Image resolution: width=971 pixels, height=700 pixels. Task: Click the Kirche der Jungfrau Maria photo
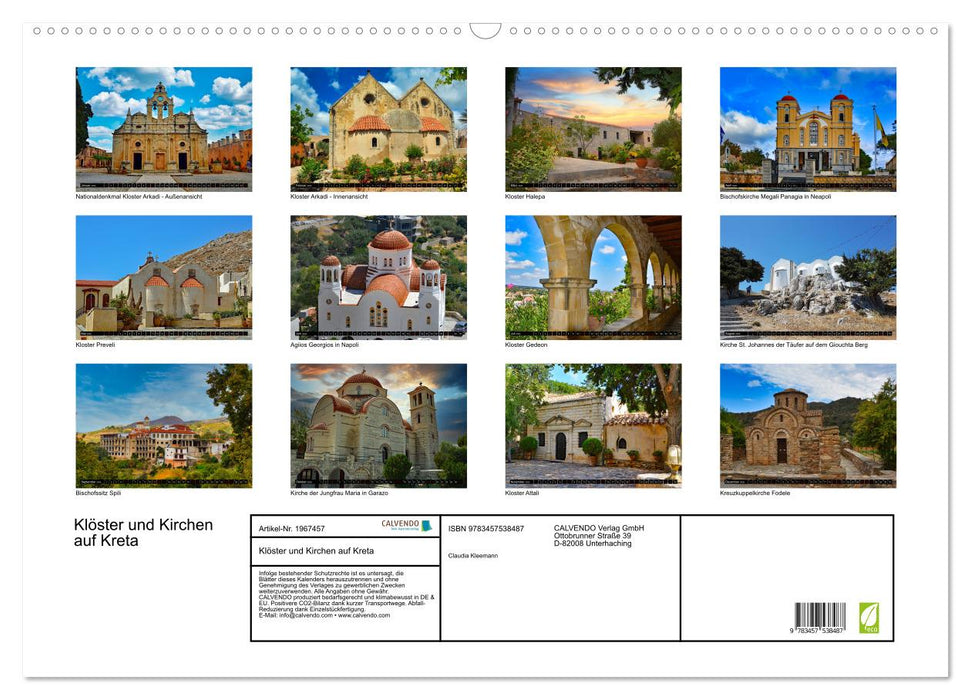(376, 428)
